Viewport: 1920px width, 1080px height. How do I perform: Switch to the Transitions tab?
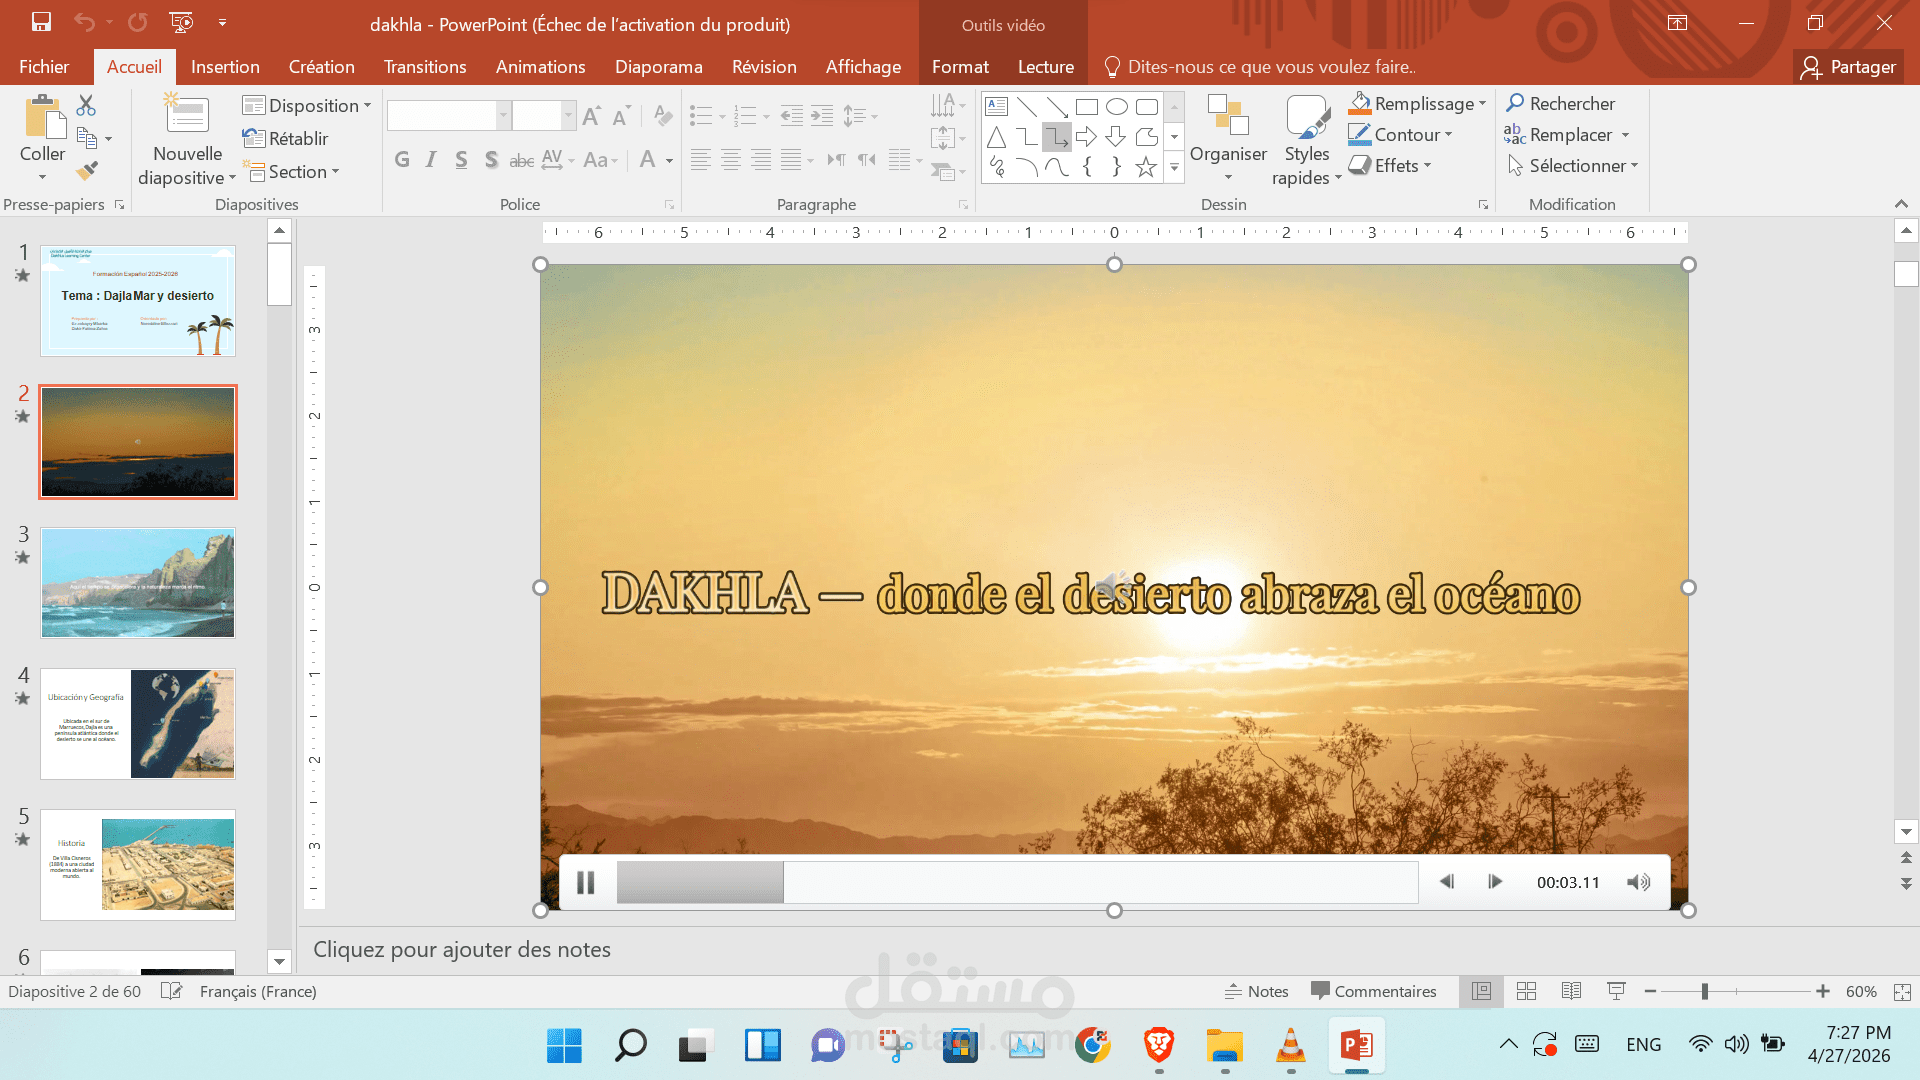(425, 67)
